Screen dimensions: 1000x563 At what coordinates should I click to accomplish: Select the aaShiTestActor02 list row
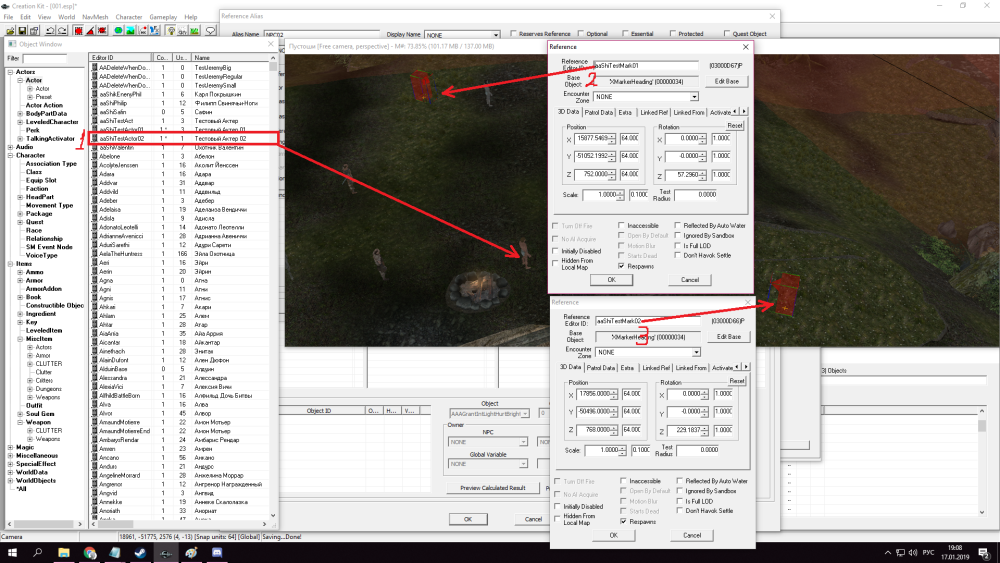(x=184, y=138)
